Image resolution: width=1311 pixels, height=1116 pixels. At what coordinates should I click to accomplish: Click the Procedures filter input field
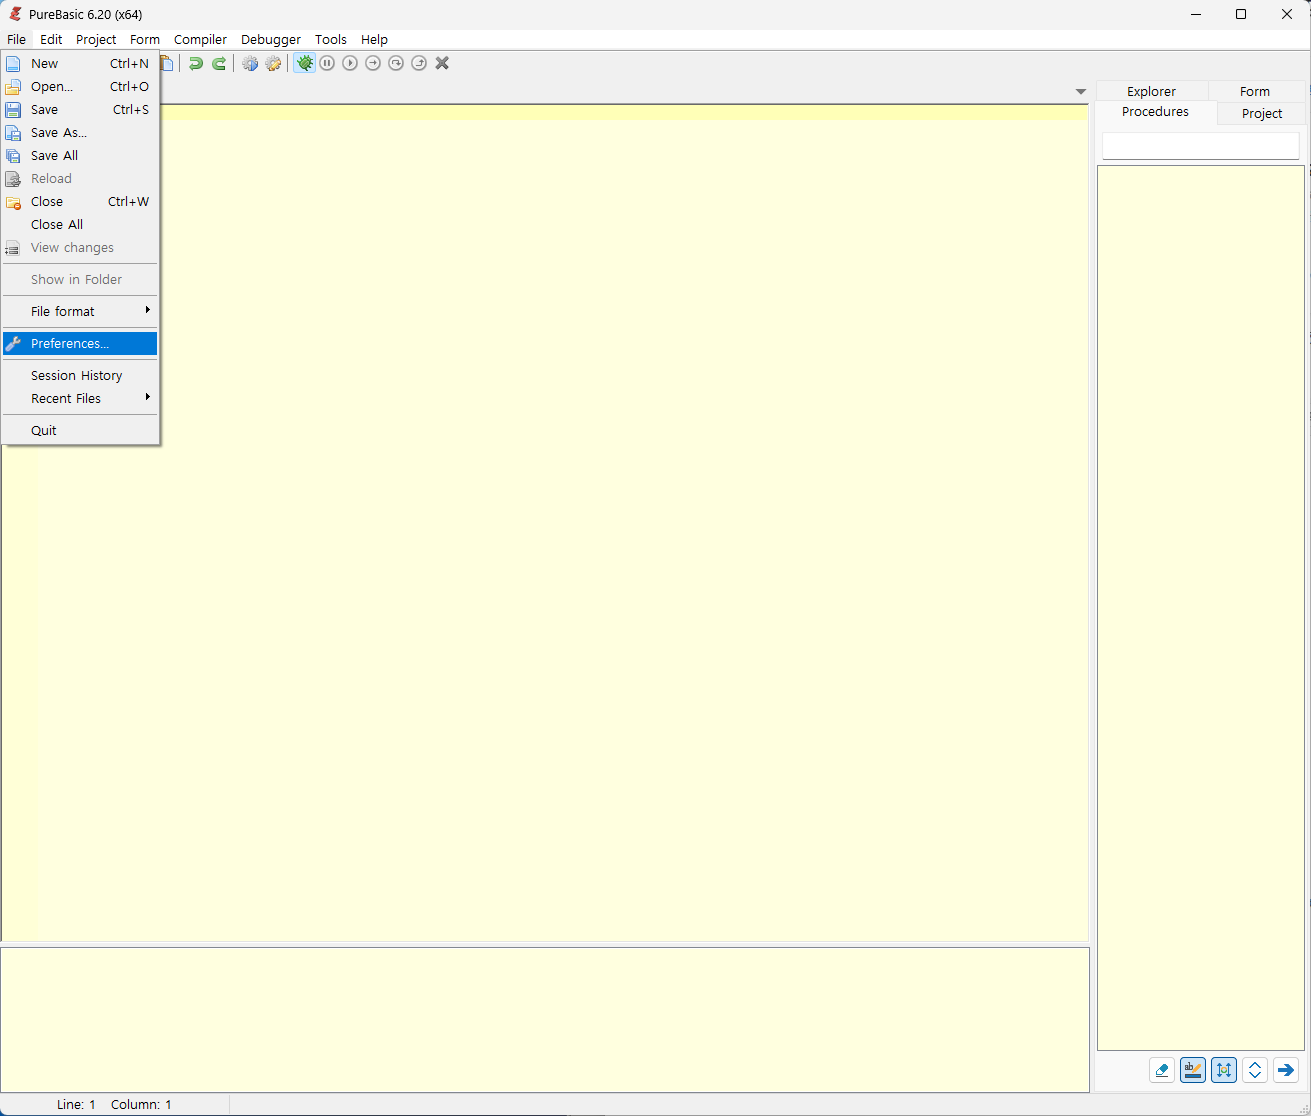pyautogui.click(x=1201, y=146)
